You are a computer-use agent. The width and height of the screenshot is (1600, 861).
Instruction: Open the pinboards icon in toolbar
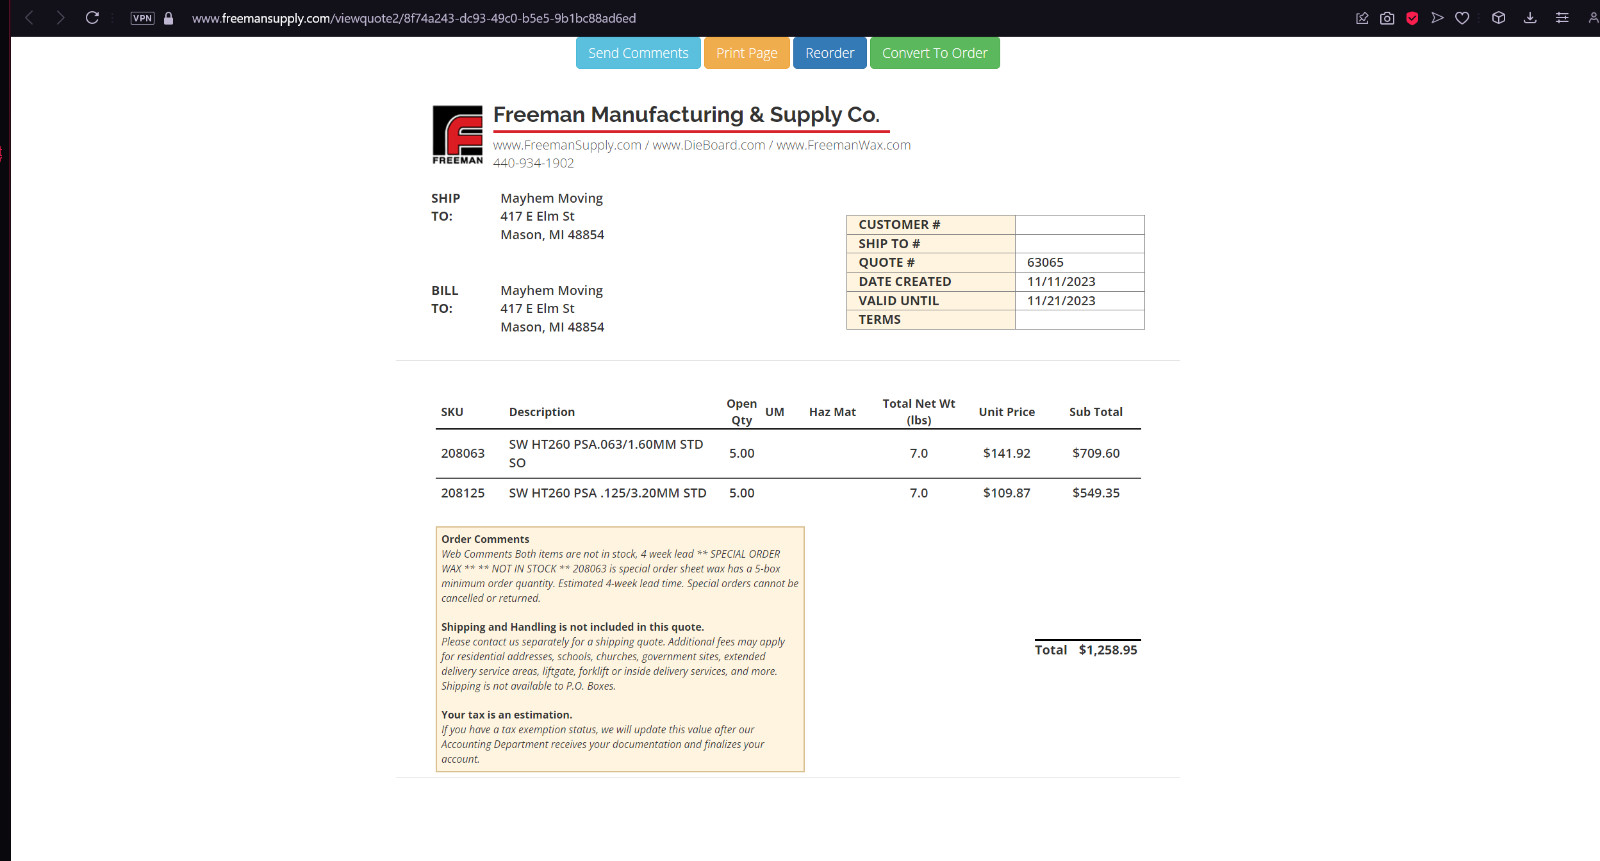point(1362,18)
